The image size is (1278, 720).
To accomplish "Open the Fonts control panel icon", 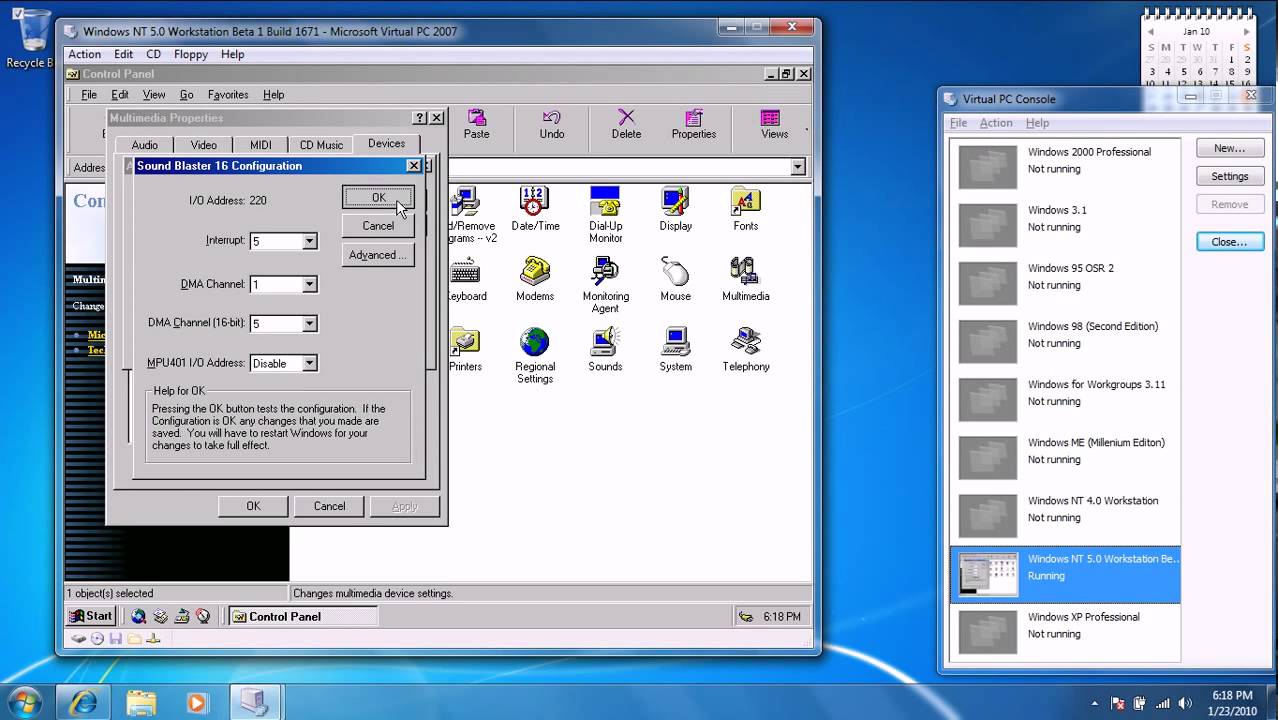I will 745,209.
